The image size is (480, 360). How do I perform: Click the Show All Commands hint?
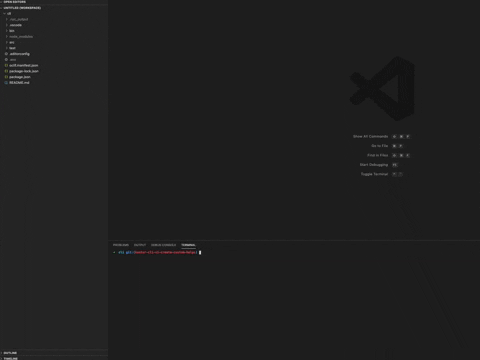coord(370,137)
